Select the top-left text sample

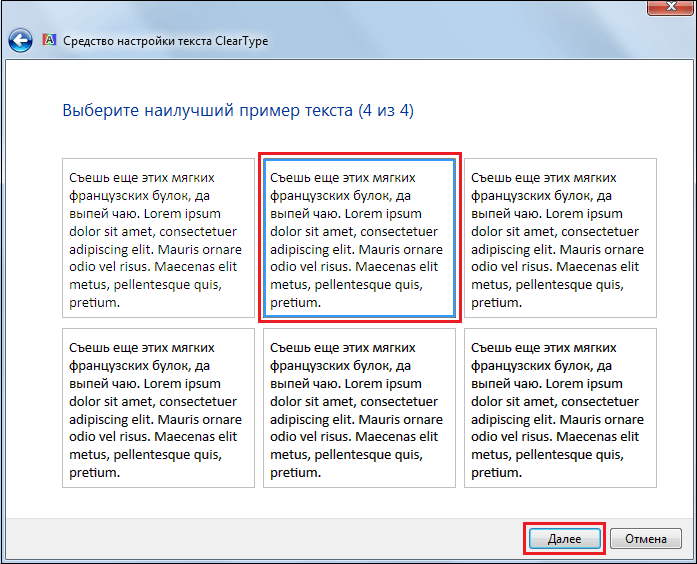point(158,238)
